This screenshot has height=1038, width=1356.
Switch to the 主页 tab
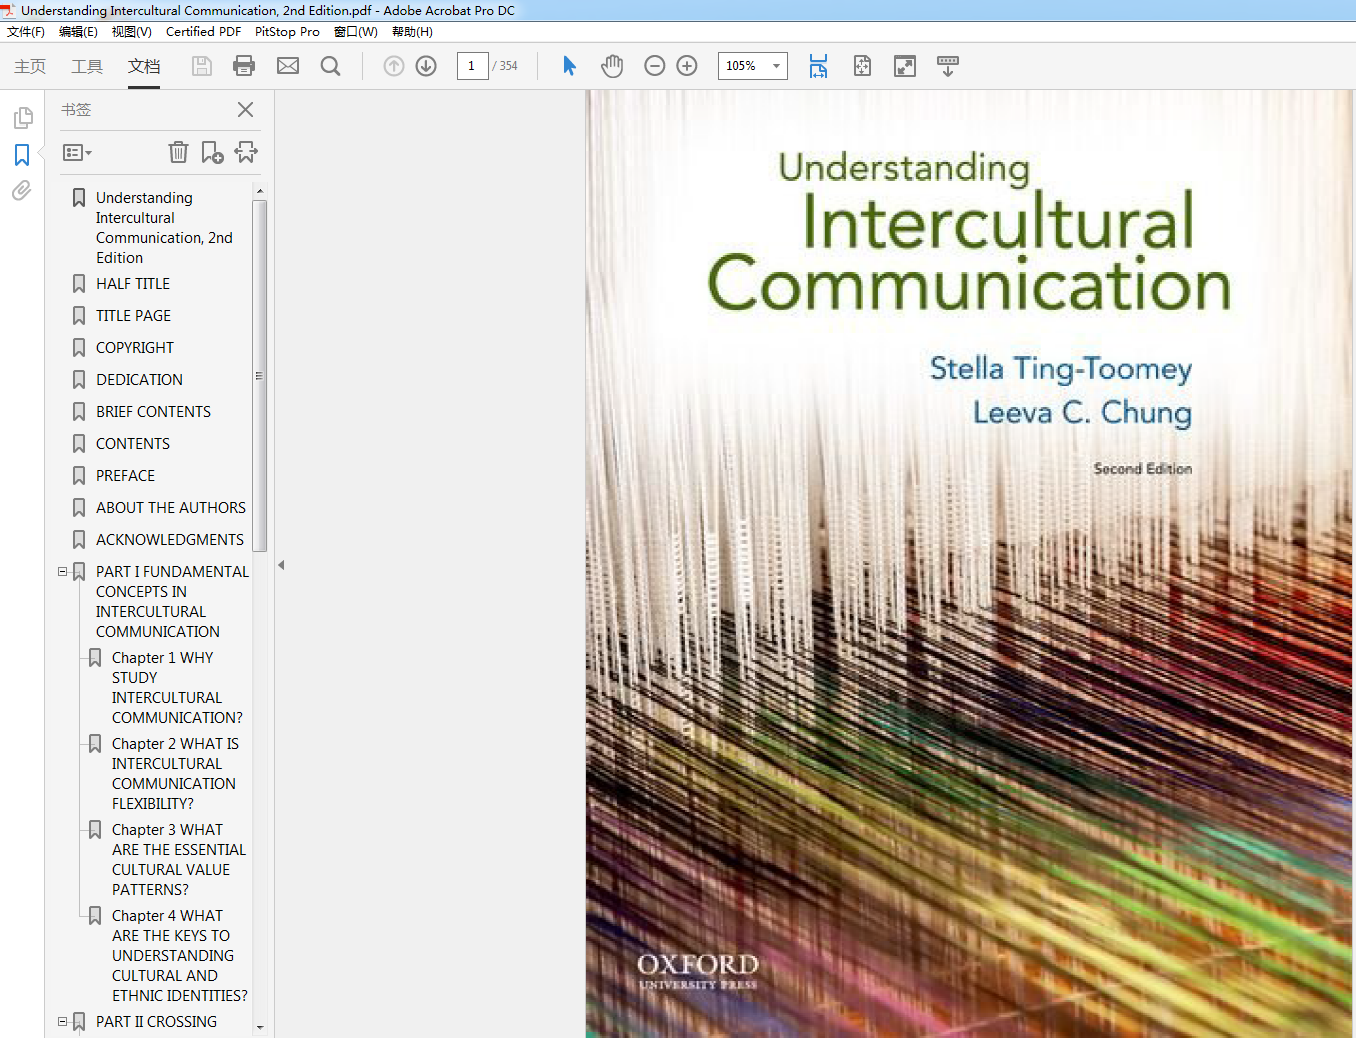click(30, 66)
